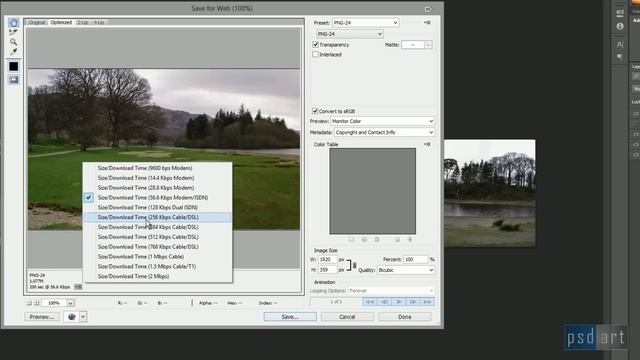Image resolution: width=640 pixels, height=360 pixels.
Task: Switch to the Original tab
Action: 37,22
